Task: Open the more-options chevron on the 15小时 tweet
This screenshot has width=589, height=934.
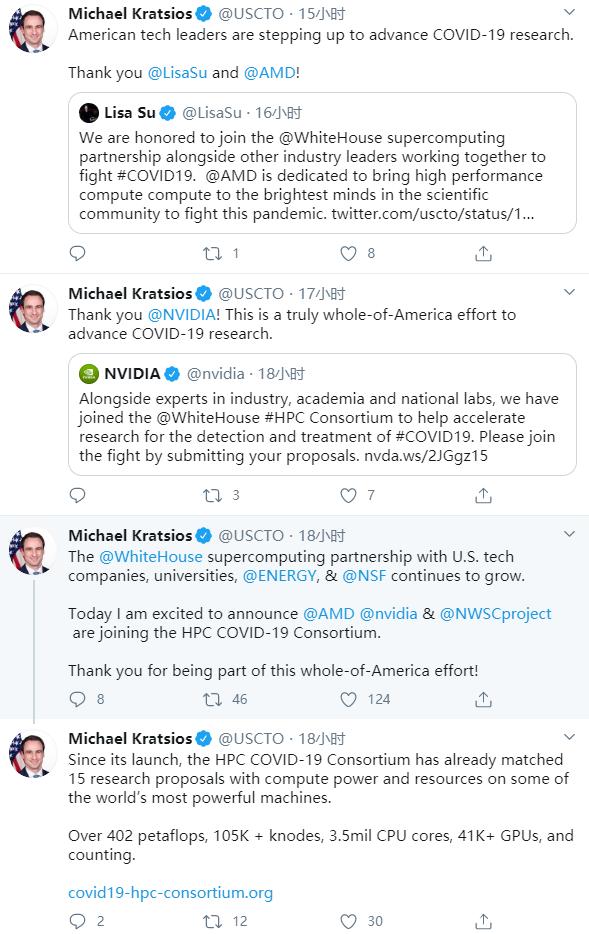Action: point(569,12)
